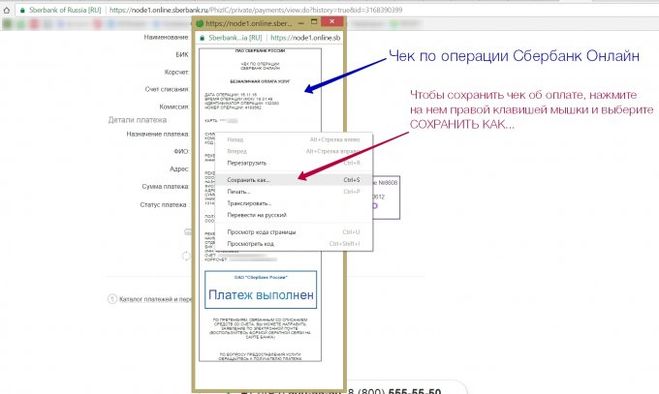Choose 'Просмотреть код' in context menu

(x=293, y=243)
